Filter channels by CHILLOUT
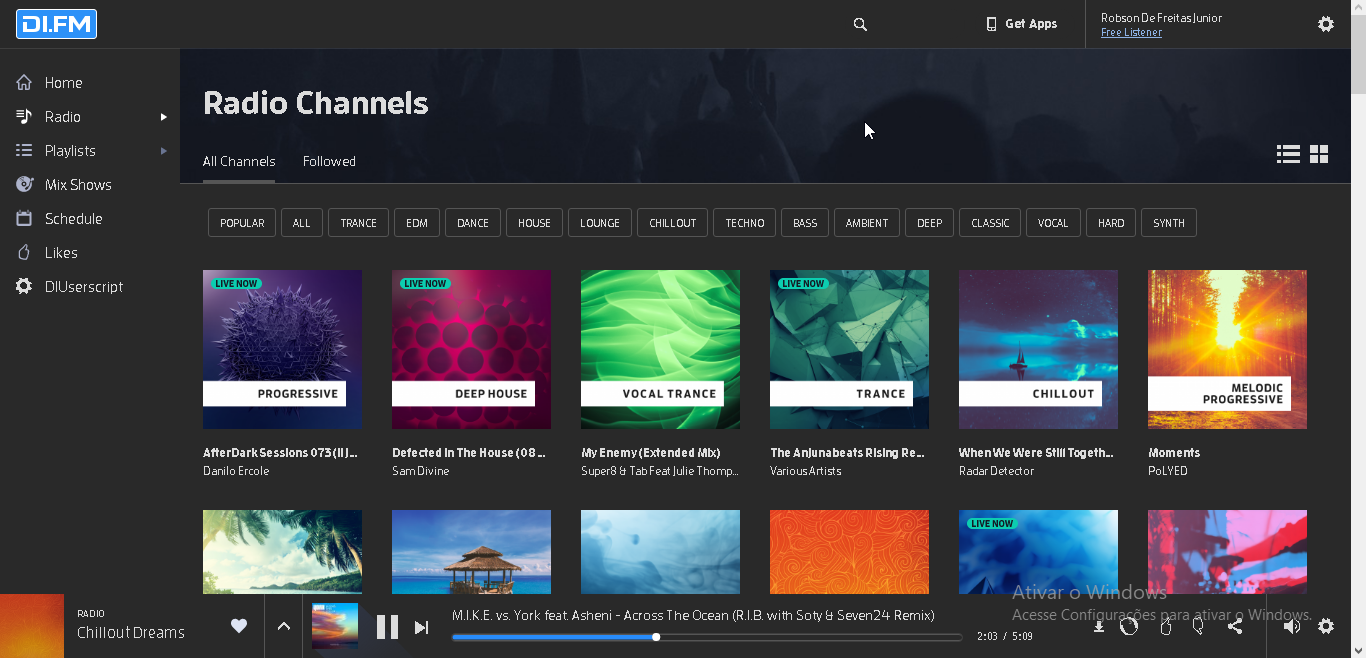Screen dimensions: 1366x658 pyautogui.click(x=673, y=223)
